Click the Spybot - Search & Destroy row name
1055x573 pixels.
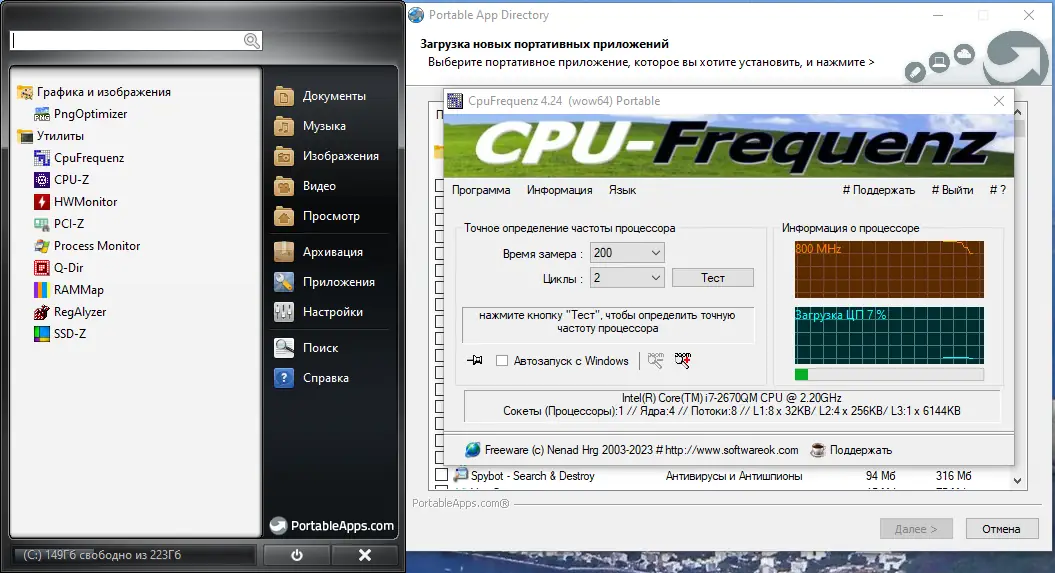[532, 476]
